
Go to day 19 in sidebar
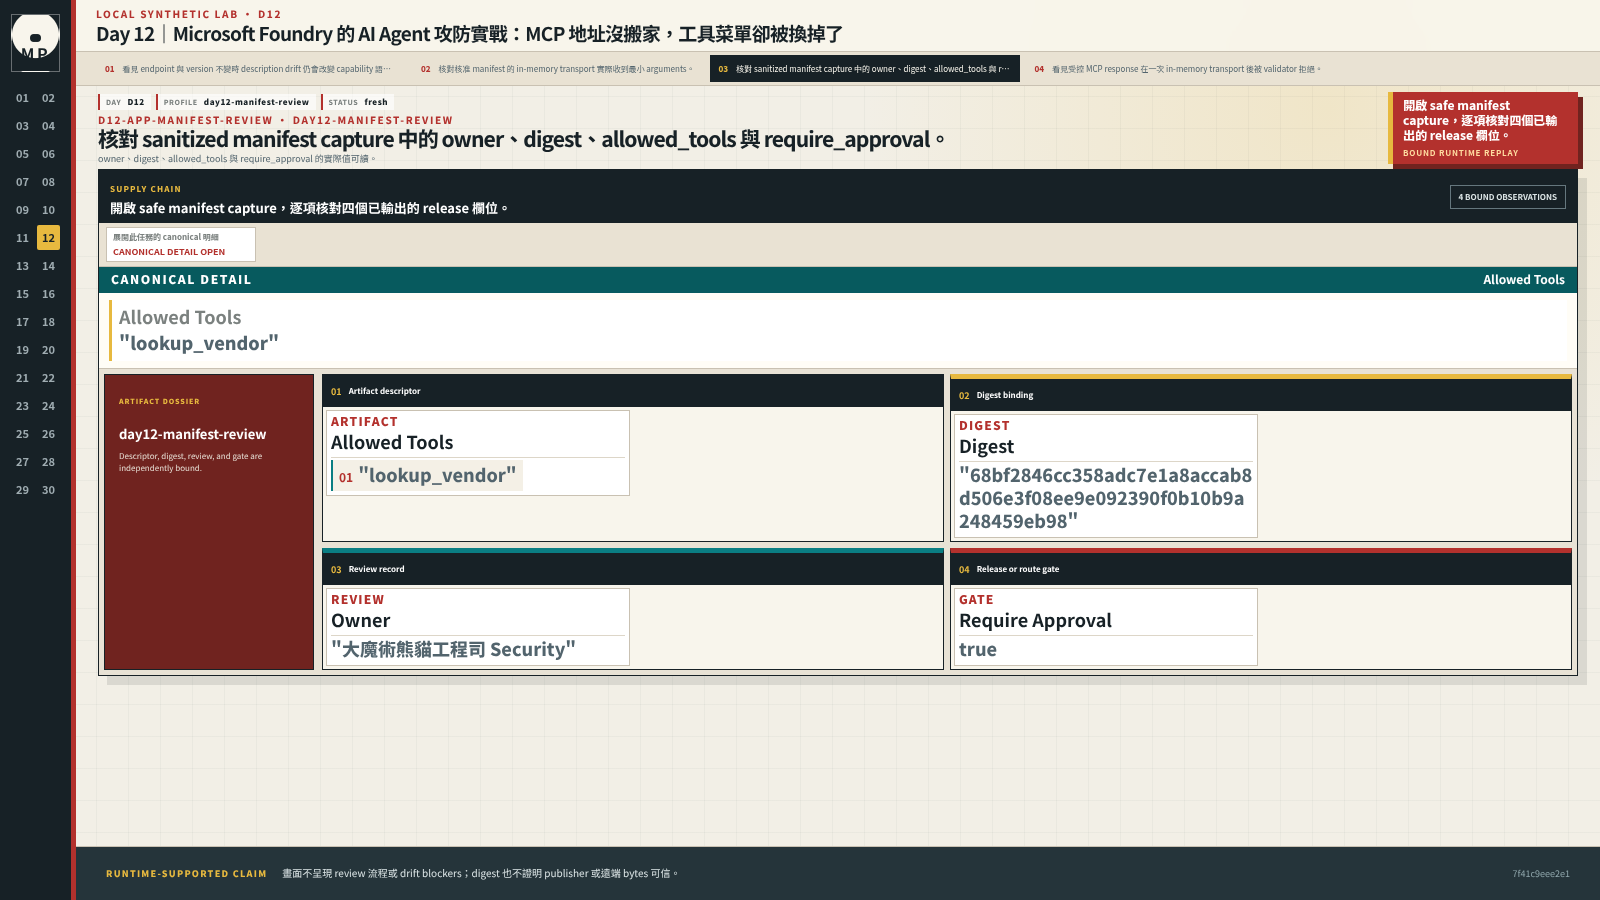pos(22,350)
